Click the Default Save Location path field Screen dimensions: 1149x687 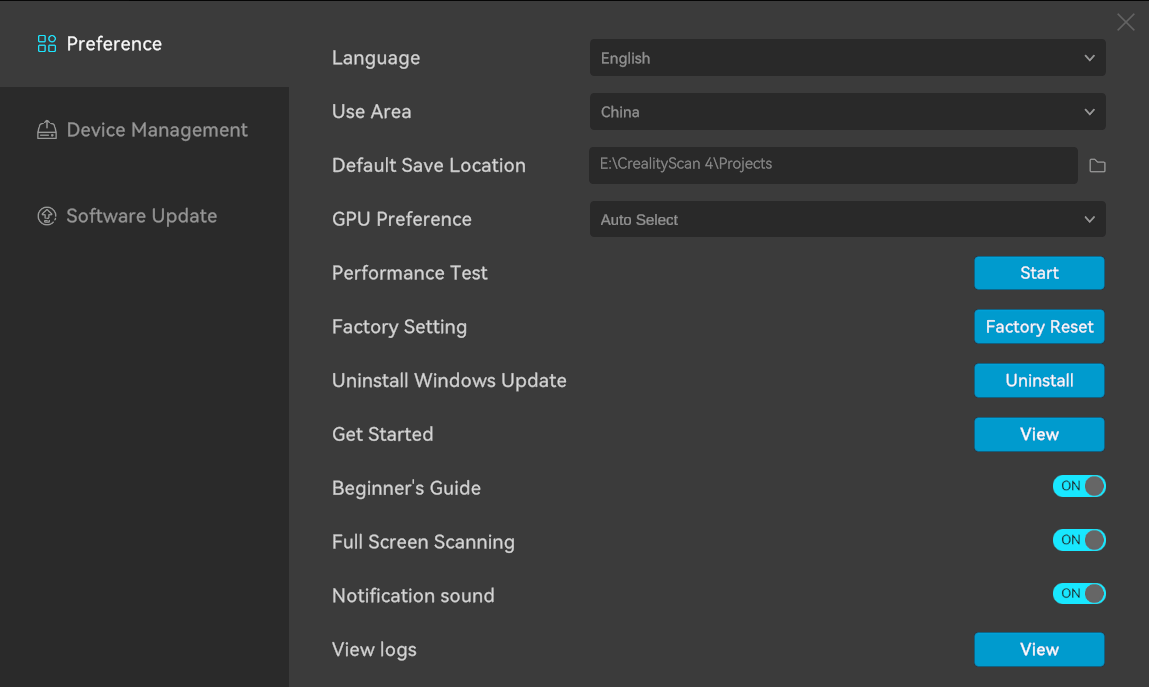coord(833,165)
